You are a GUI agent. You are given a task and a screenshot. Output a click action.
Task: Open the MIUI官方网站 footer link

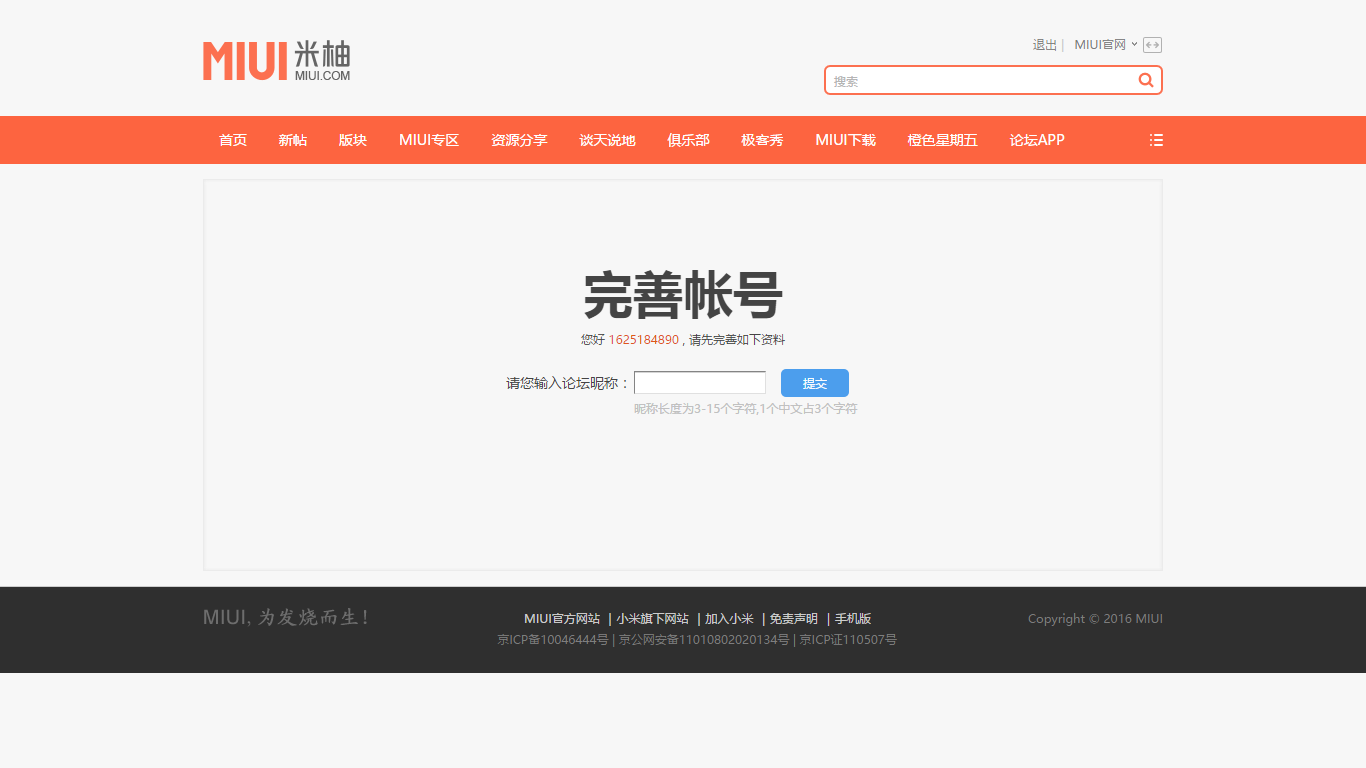(x=562, y=619)
